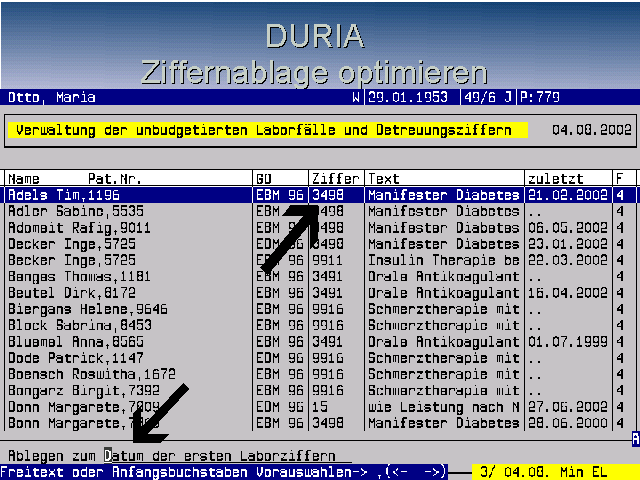Click date 01.07.1999 in Bluemel Anna row
This screenshot has width=640, height=480.
click(568, 342)
